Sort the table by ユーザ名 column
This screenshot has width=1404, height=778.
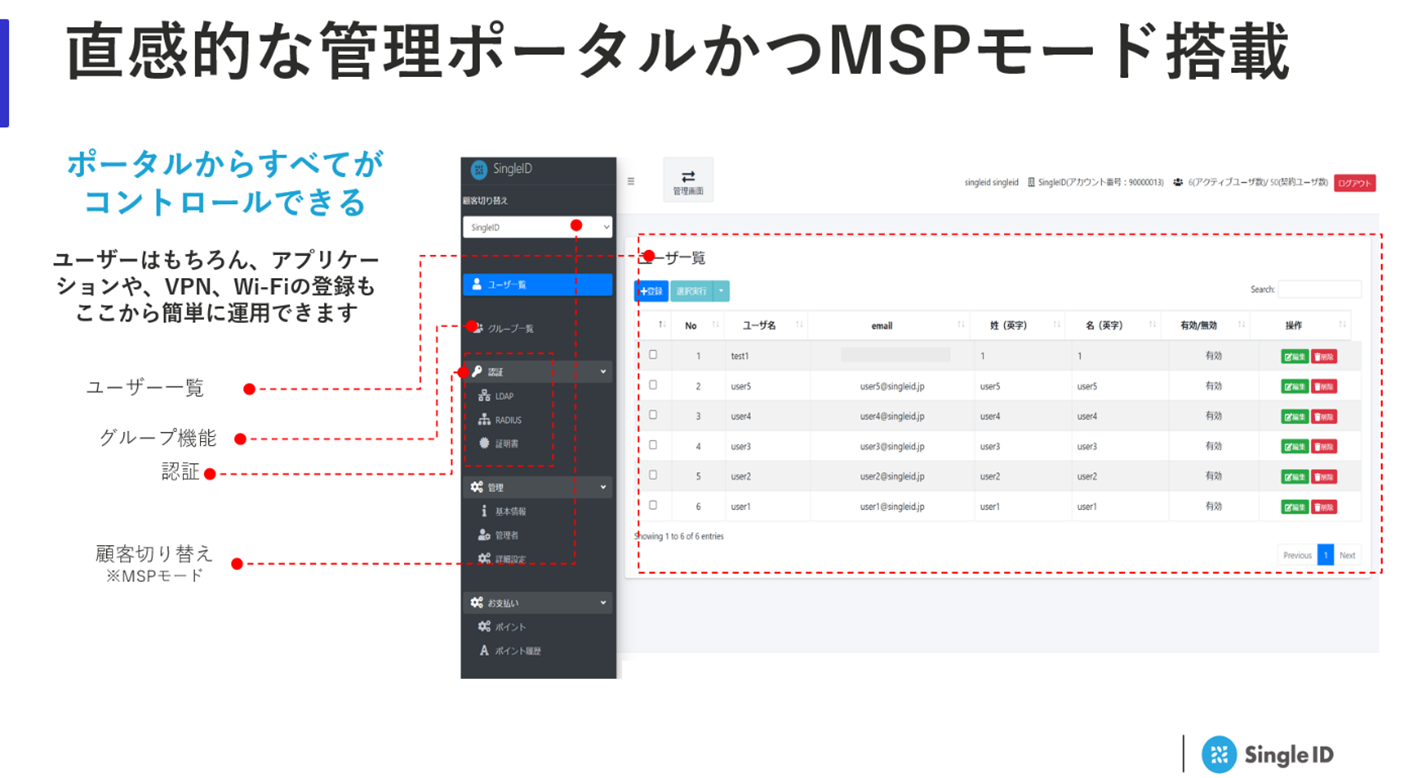[x=766, y=325]
